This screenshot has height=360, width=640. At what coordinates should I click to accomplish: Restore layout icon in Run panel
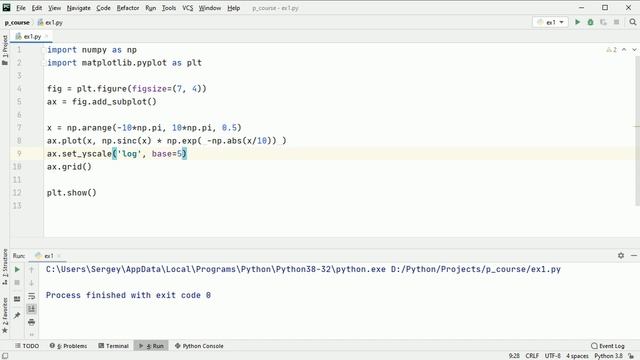(17, 299)
